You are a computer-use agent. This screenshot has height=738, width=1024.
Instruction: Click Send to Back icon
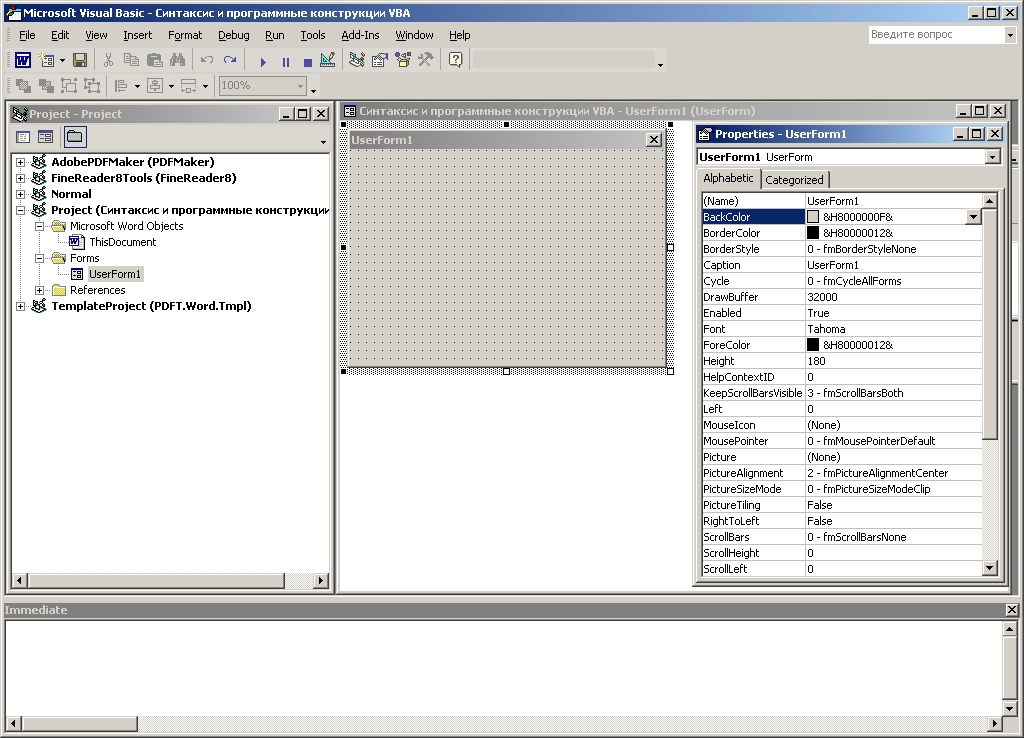pyautogui.click(x=46, y=86)
